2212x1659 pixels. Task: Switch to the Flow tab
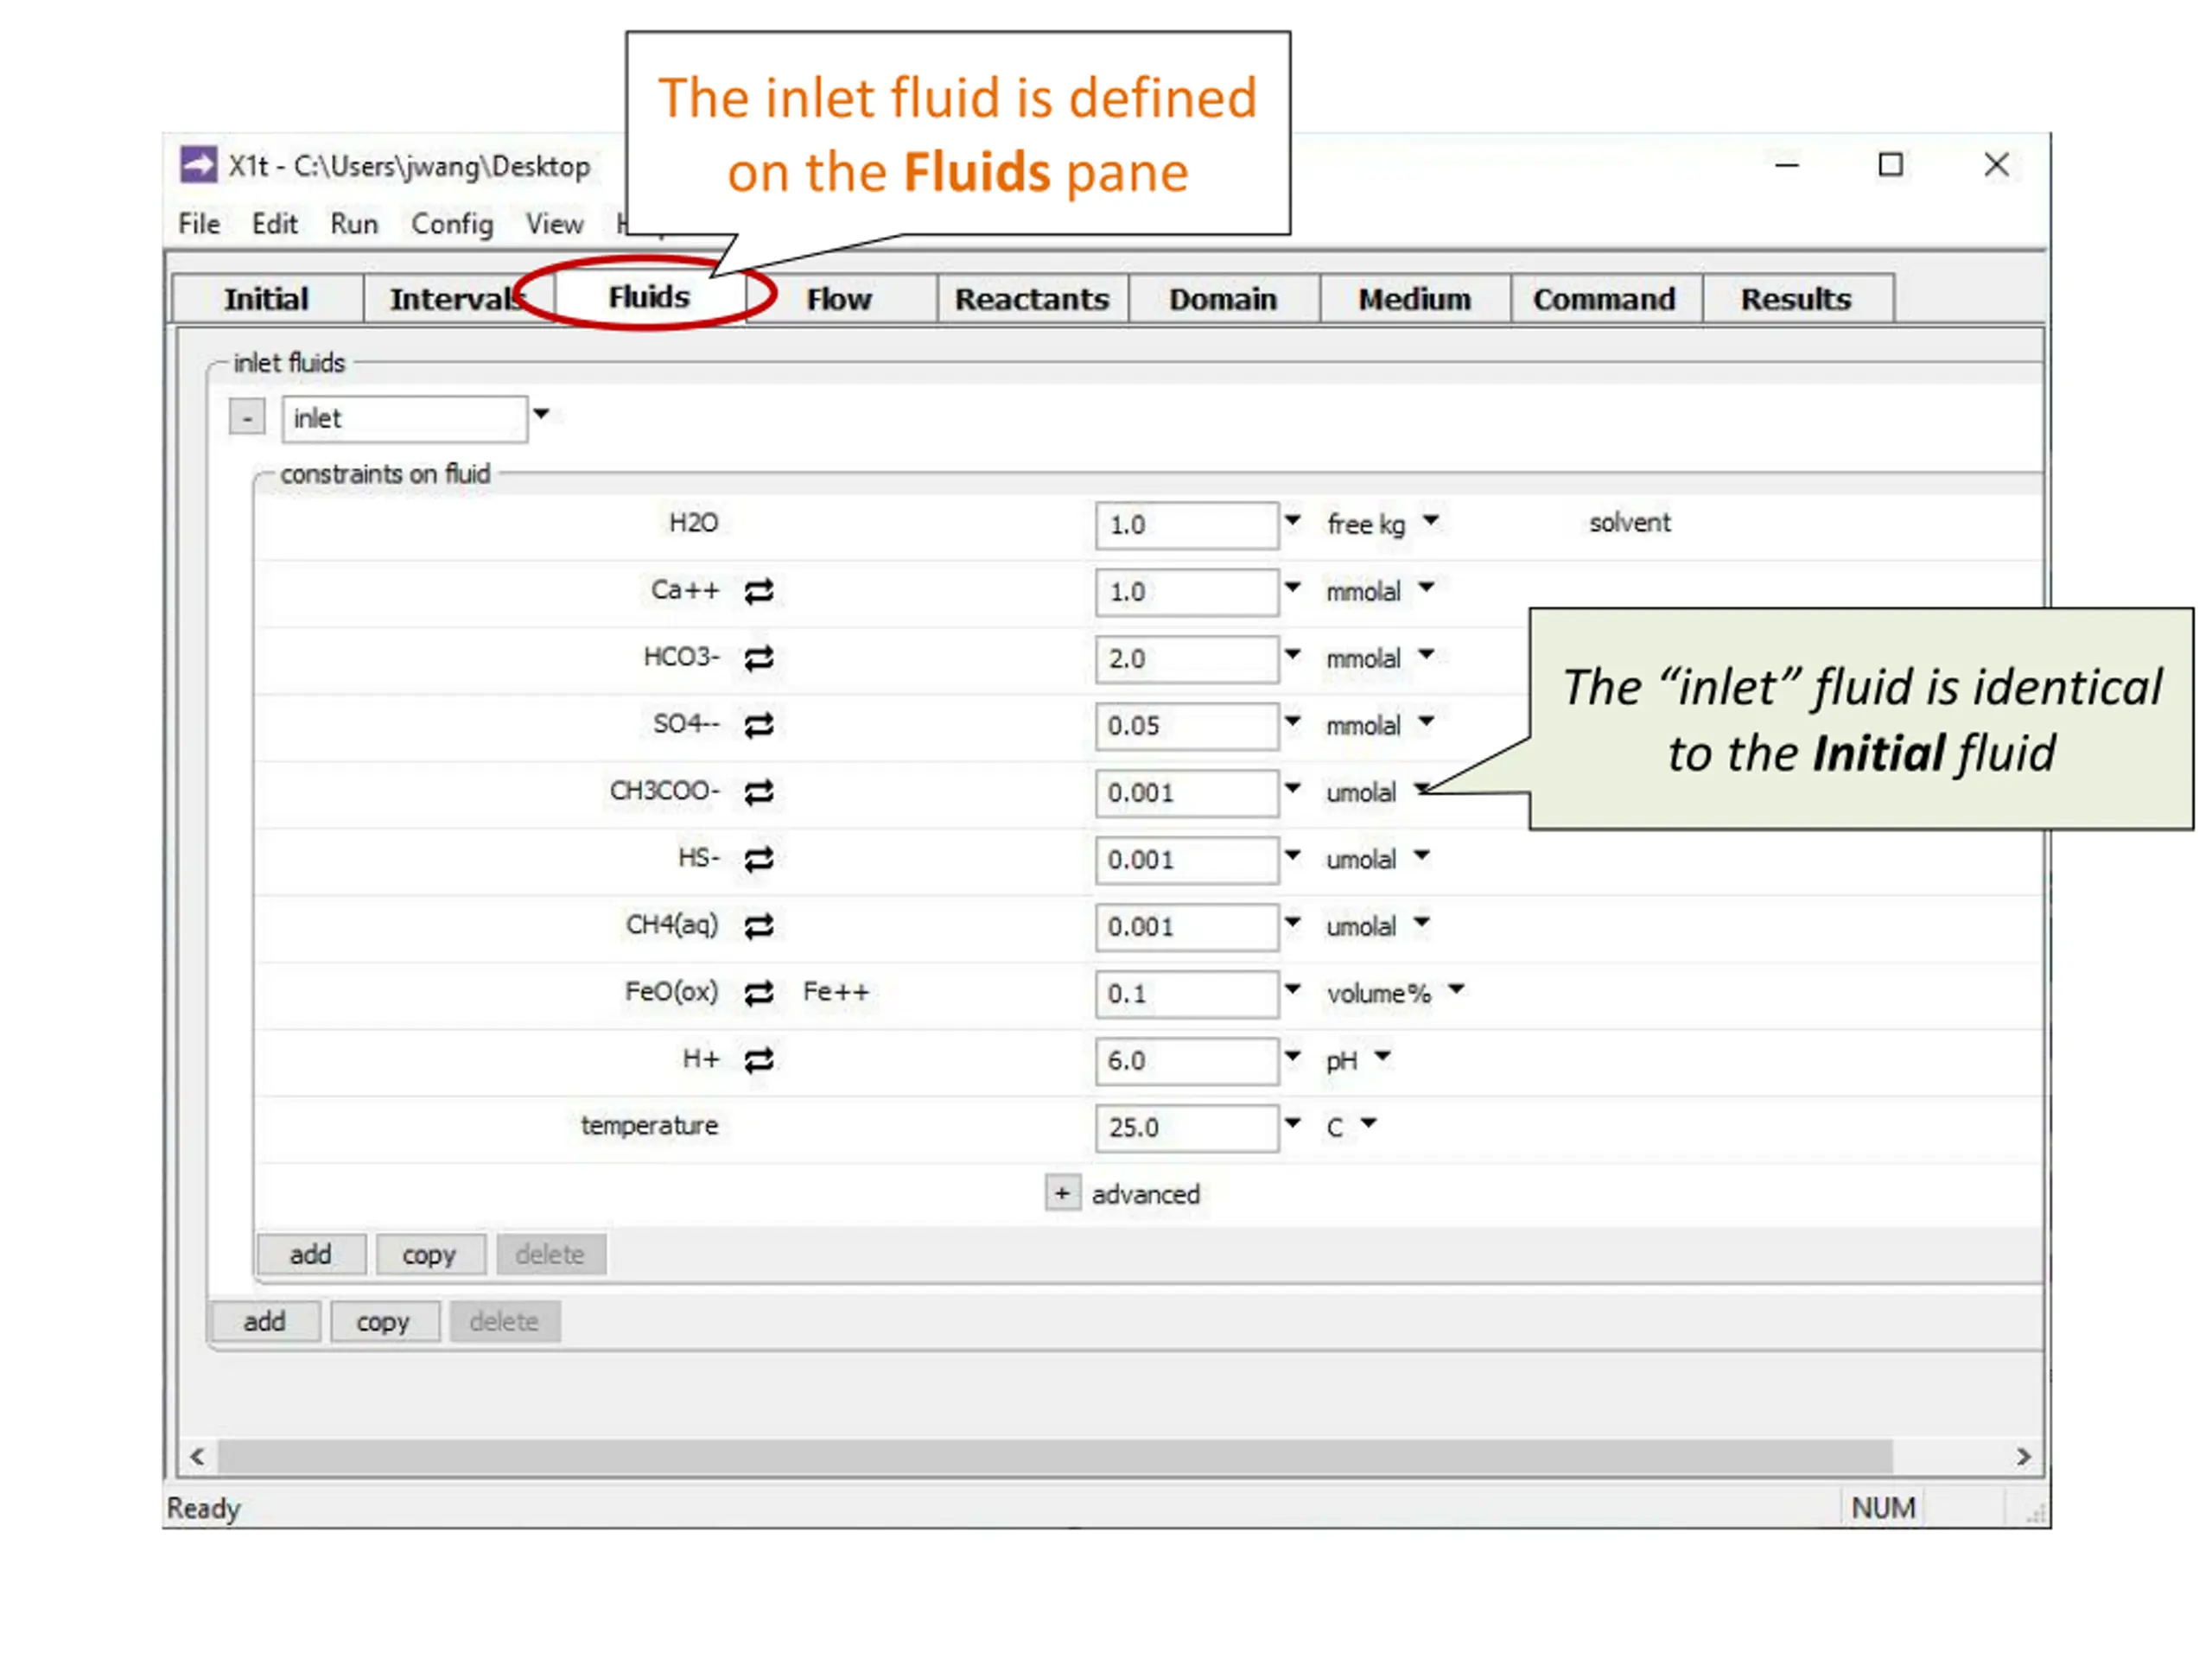point(839,299)
